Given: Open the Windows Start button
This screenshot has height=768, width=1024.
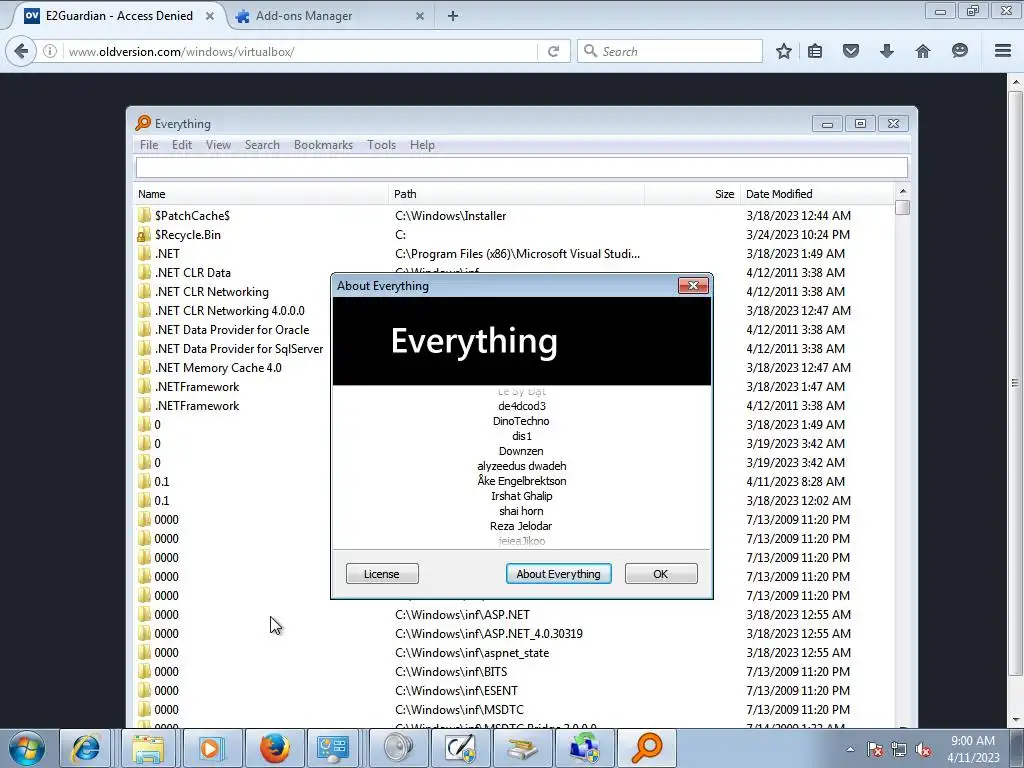Looking at the screenshot, I should pyautogui.click(x=27, y=748).
